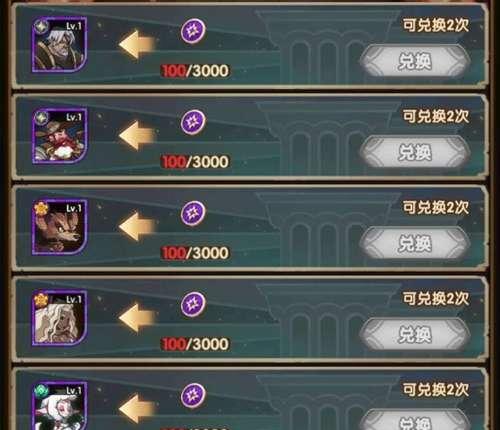Click 兑换 button for the pale-haired hero

click(415, 335)
